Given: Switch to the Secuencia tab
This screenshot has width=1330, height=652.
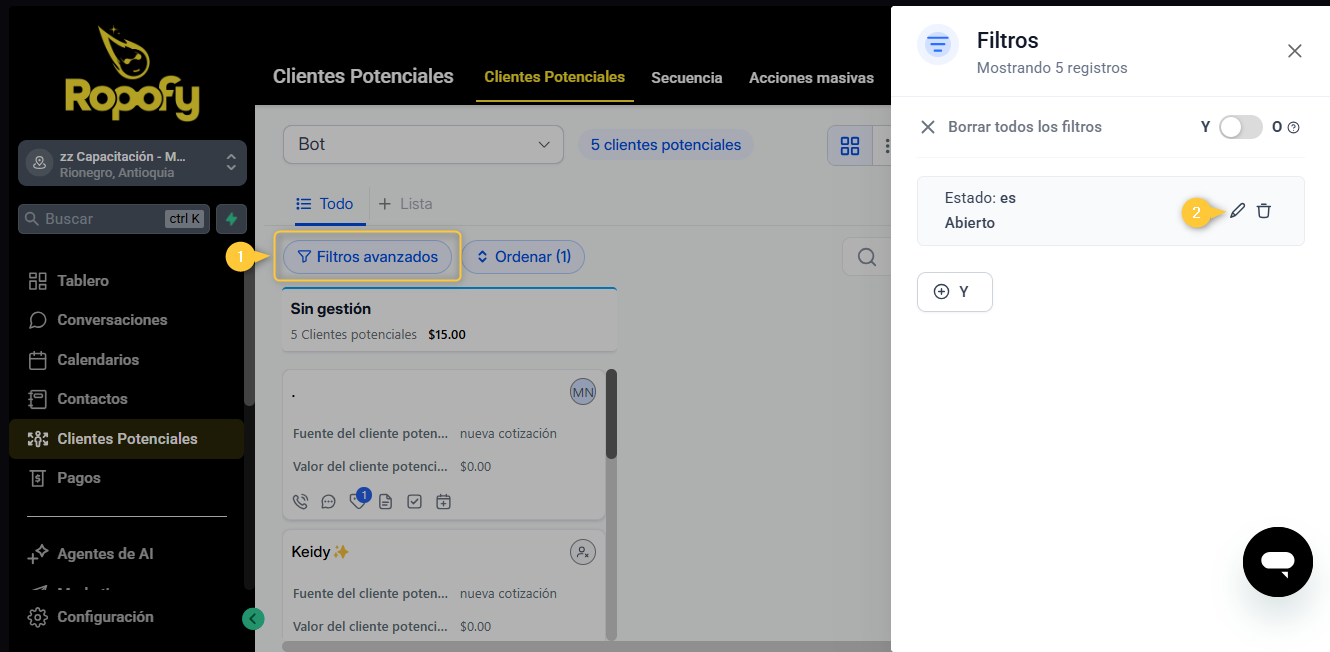Looking at the screenshot, I should (686, 78).
